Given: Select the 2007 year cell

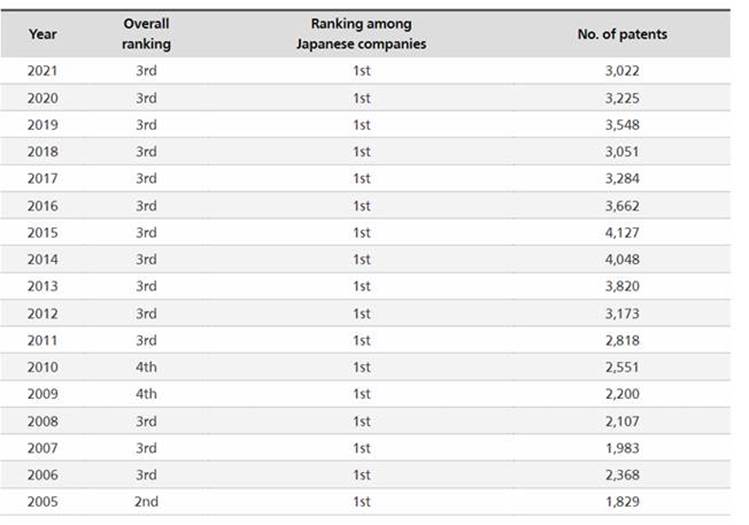Looking at the screenshot, I should tap(43, 448).
